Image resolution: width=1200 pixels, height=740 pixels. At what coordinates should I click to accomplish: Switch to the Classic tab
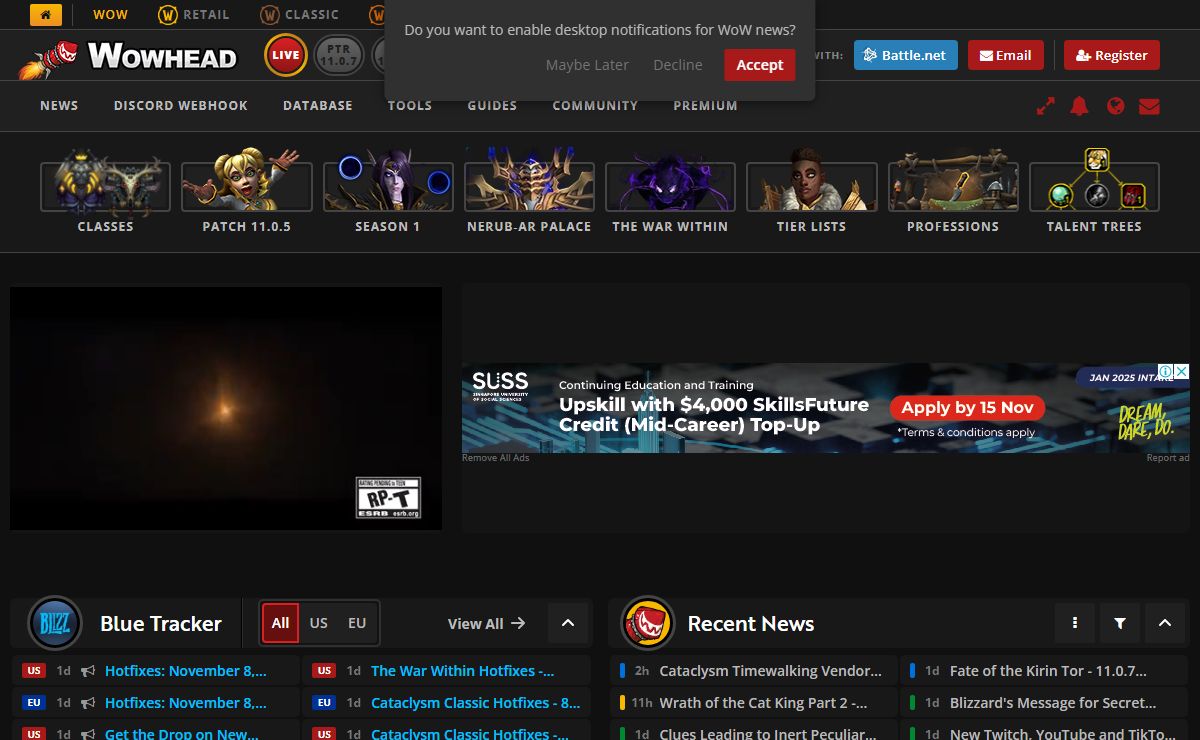coord(299,15)
